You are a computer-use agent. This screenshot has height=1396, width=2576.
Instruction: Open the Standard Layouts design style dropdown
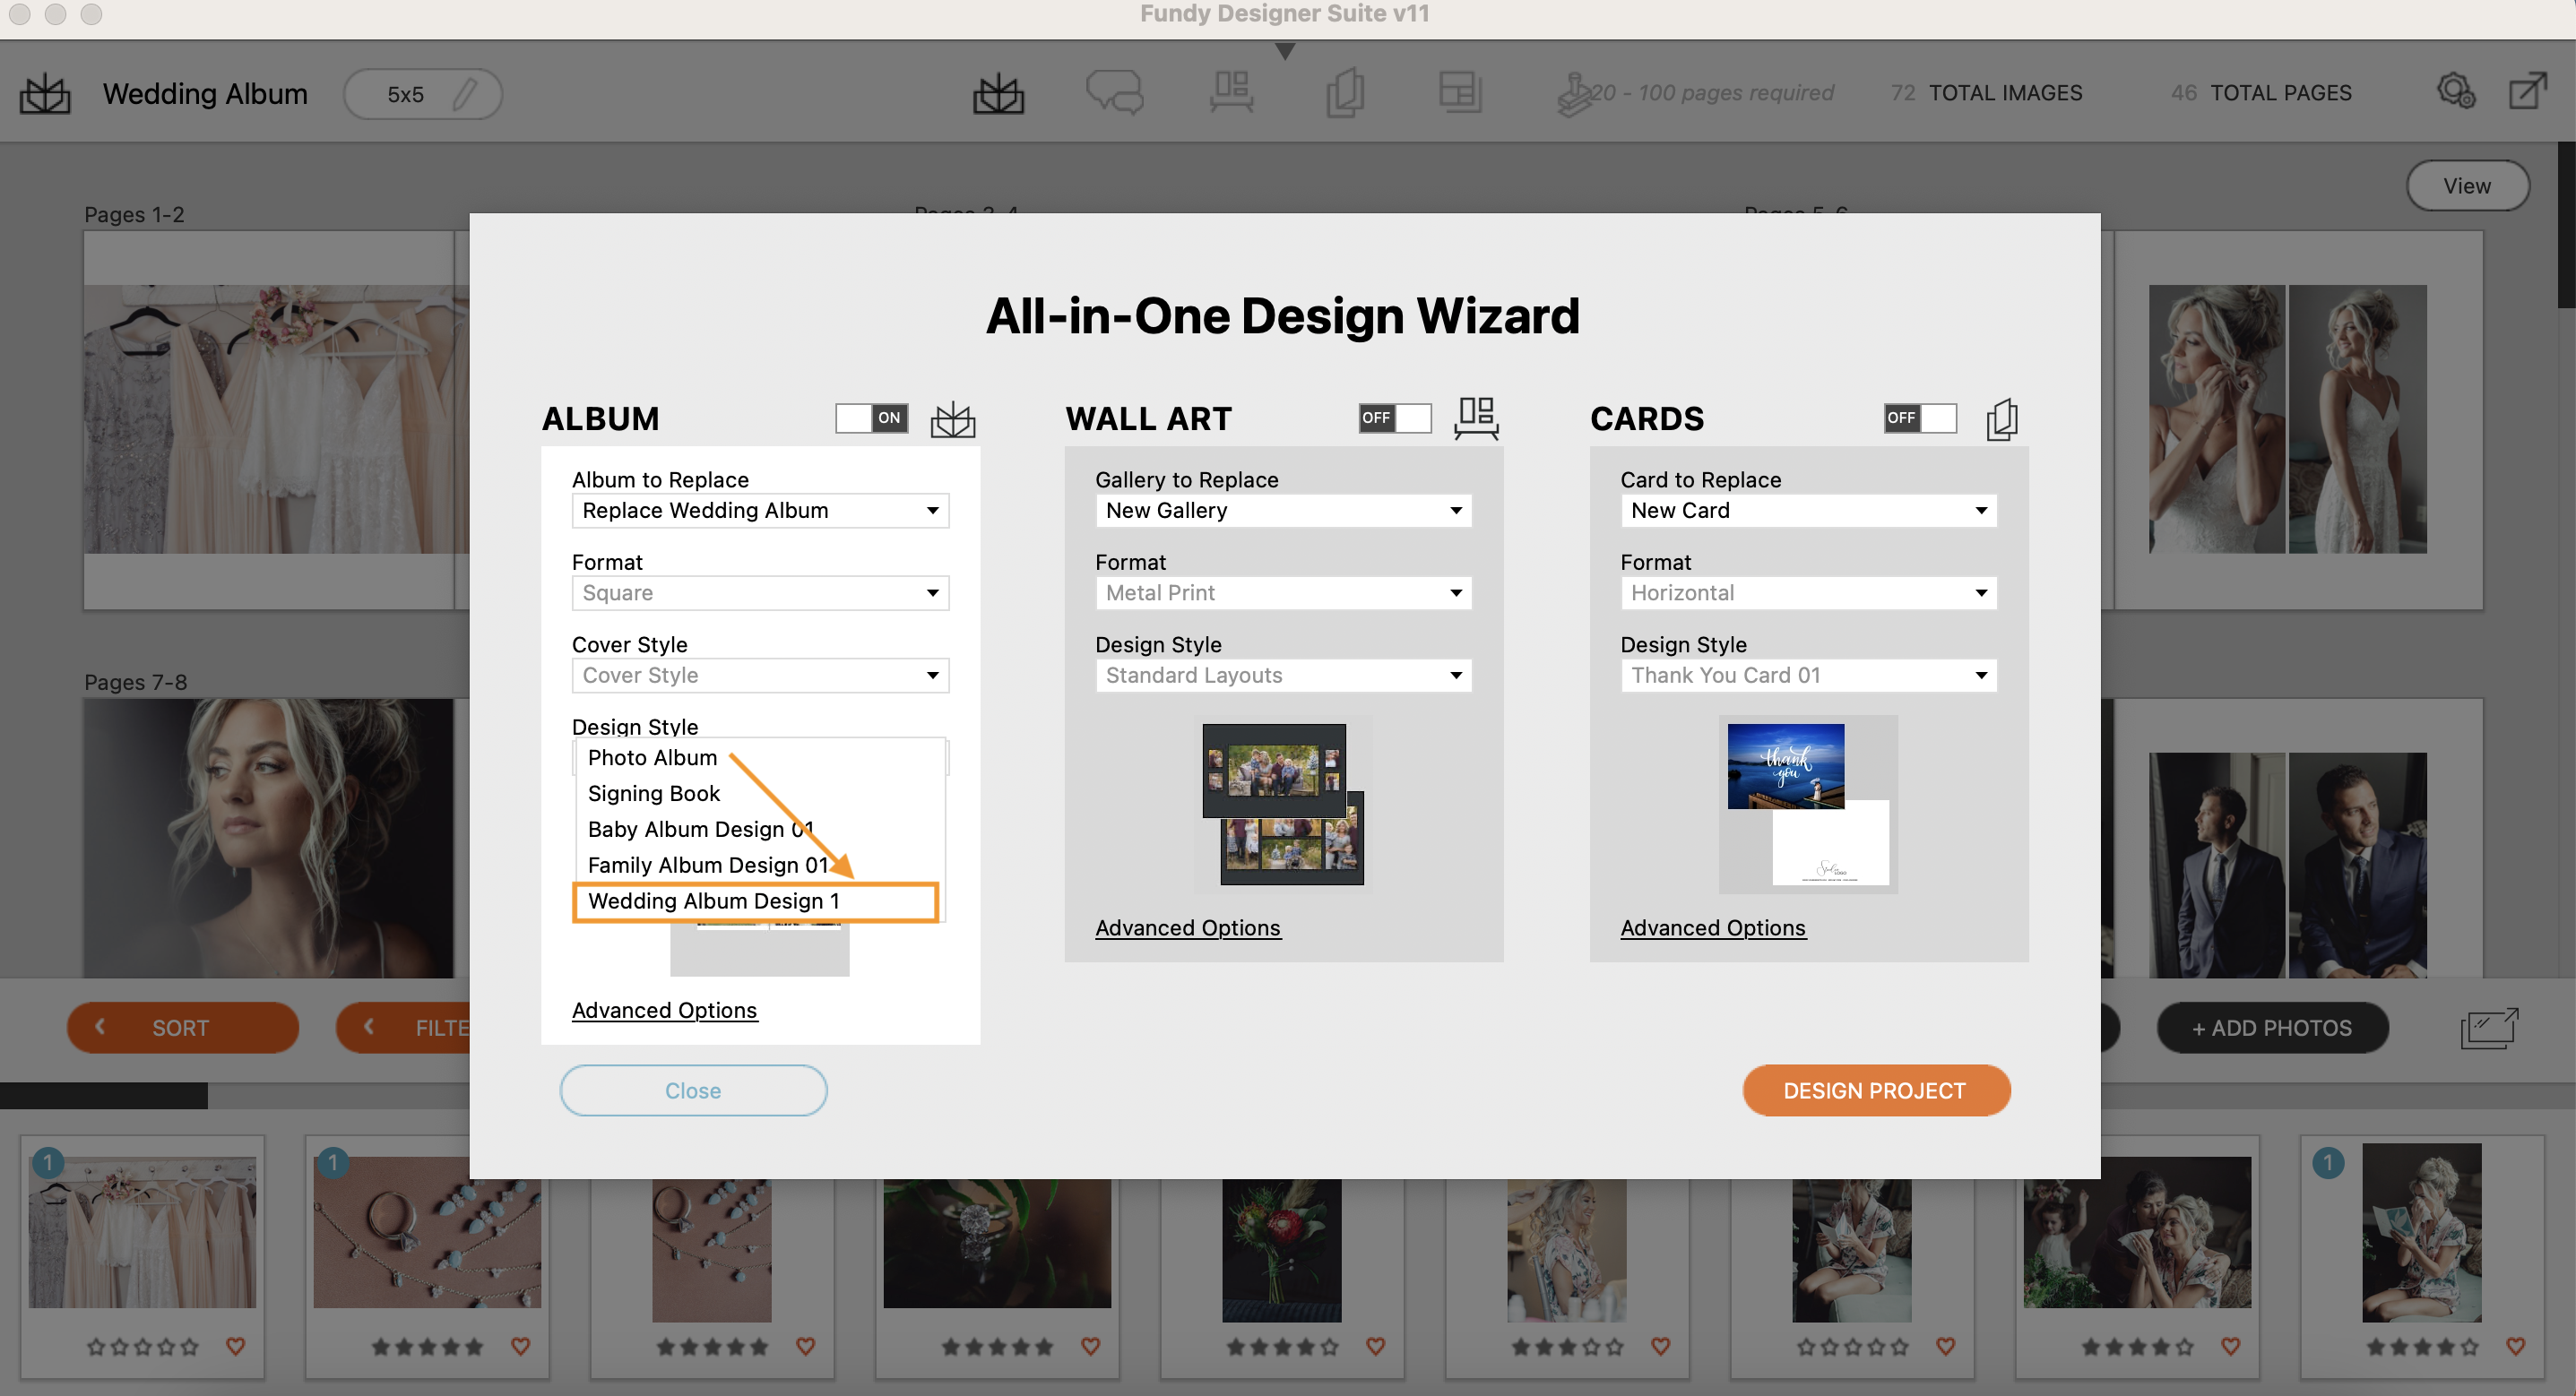pyautogui.click(x=1284, y=676)
